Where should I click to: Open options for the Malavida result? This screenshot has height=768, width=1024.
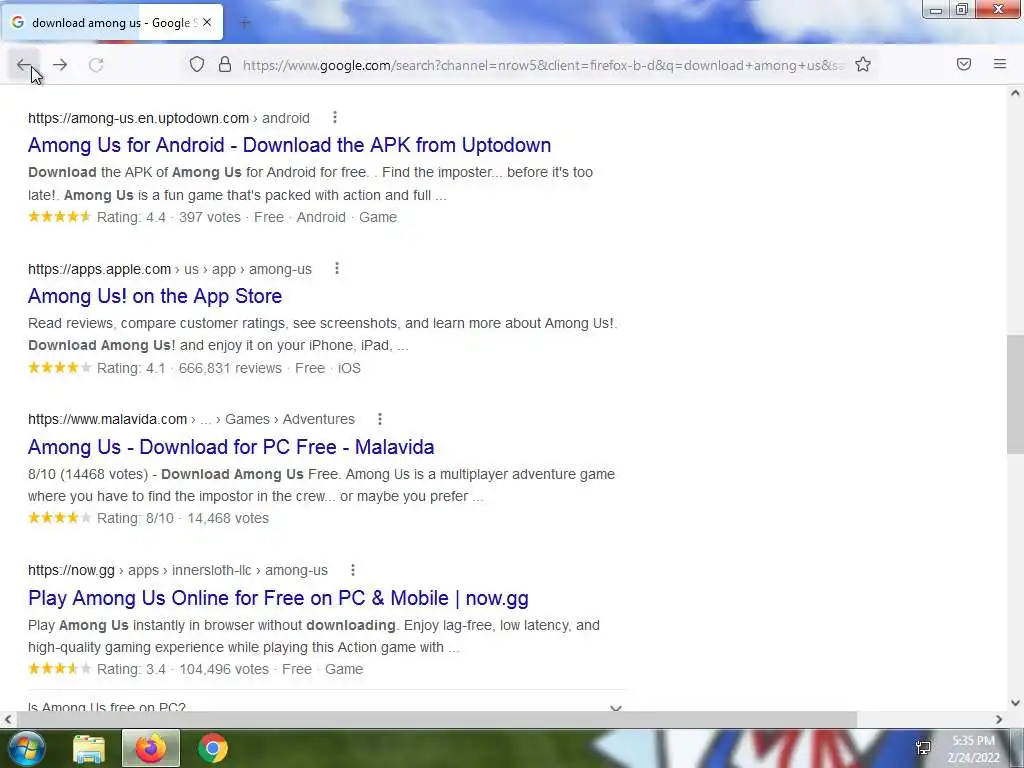(379, 419)
